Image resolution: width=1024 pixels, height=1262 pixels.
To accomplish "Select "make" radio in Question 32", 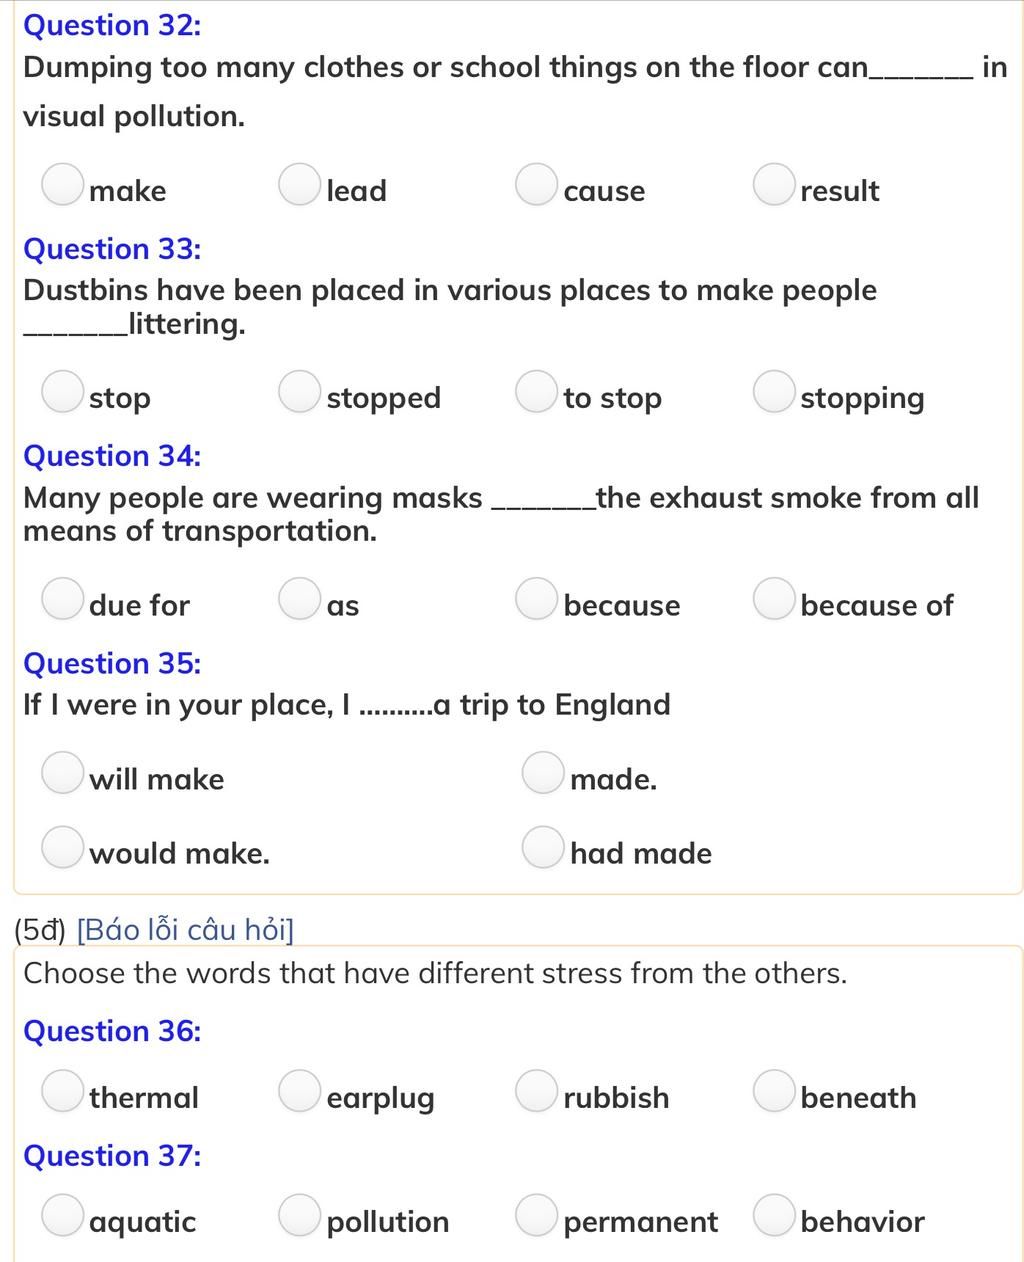I will point(62,185).
